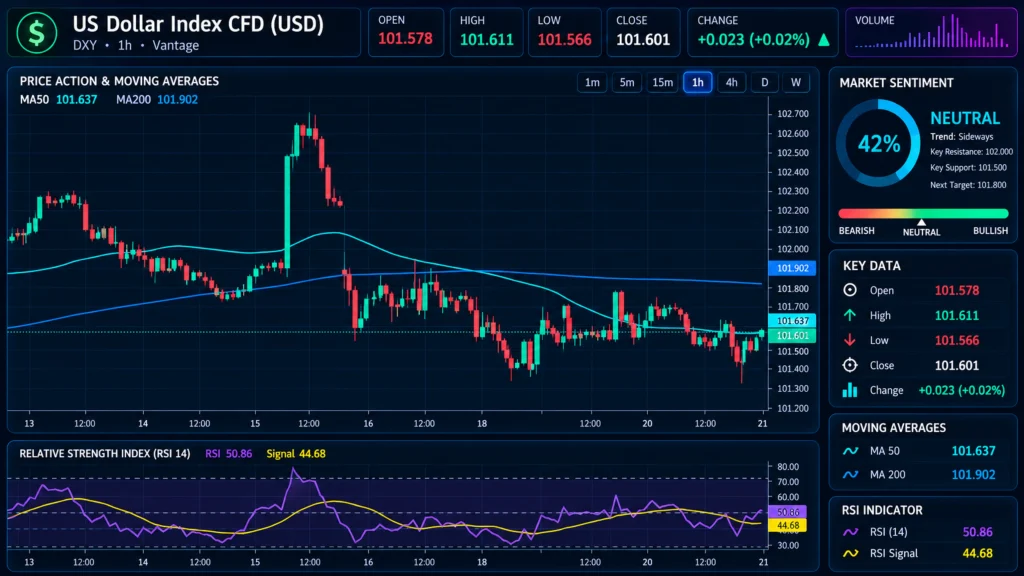Click the green change up-arrow triangle
This screenshot has width=1024, height=576.
(824, 40)
